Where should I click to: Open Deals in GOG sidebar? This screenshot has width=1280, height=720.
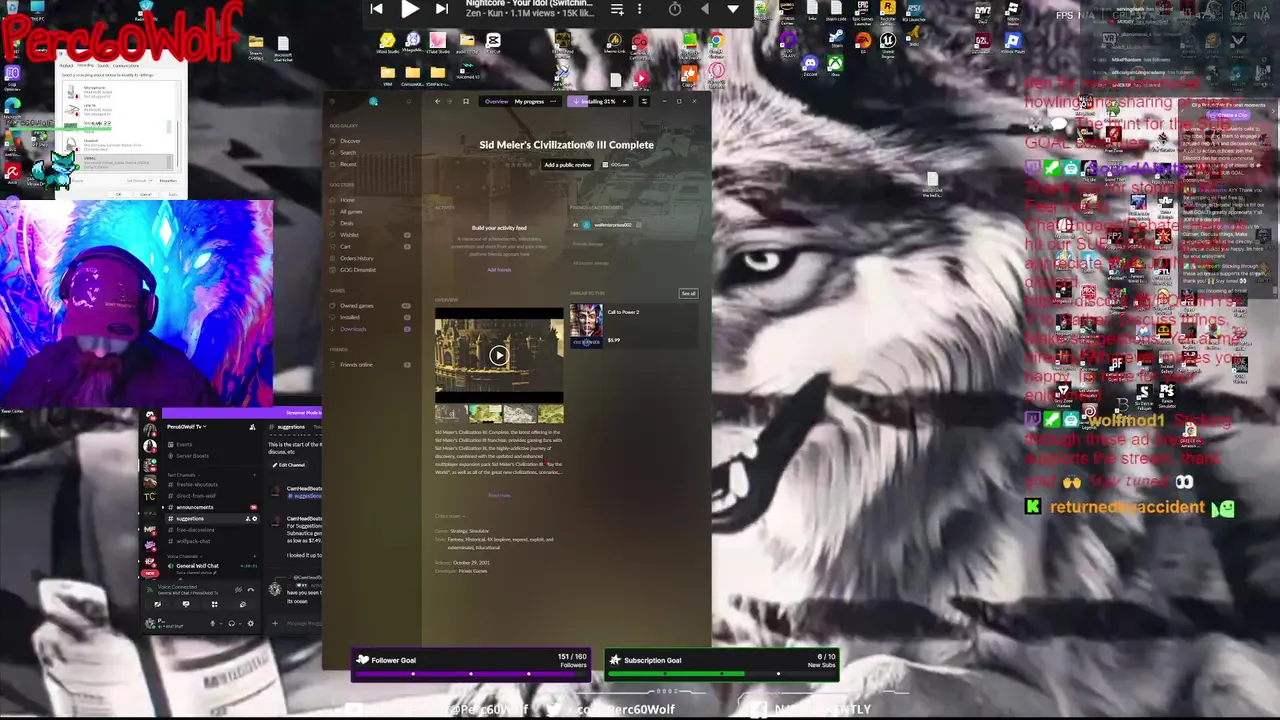click(x=346, y=223)
